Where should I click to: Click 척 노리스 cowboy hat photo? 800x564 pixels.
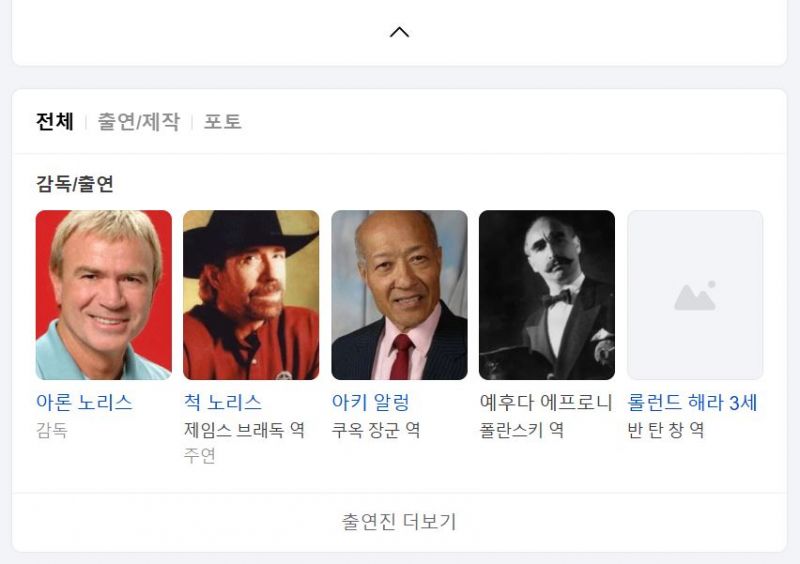(x=251, y=295)
